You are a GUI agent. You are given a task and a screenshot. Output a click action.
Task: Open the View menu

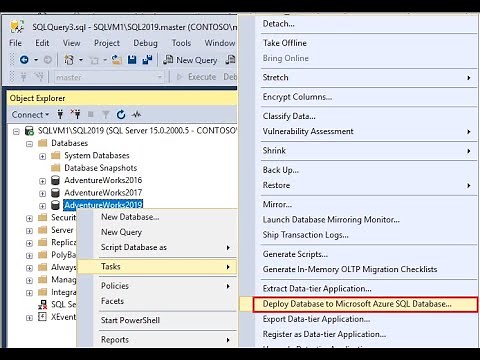[x=71, y=43]
